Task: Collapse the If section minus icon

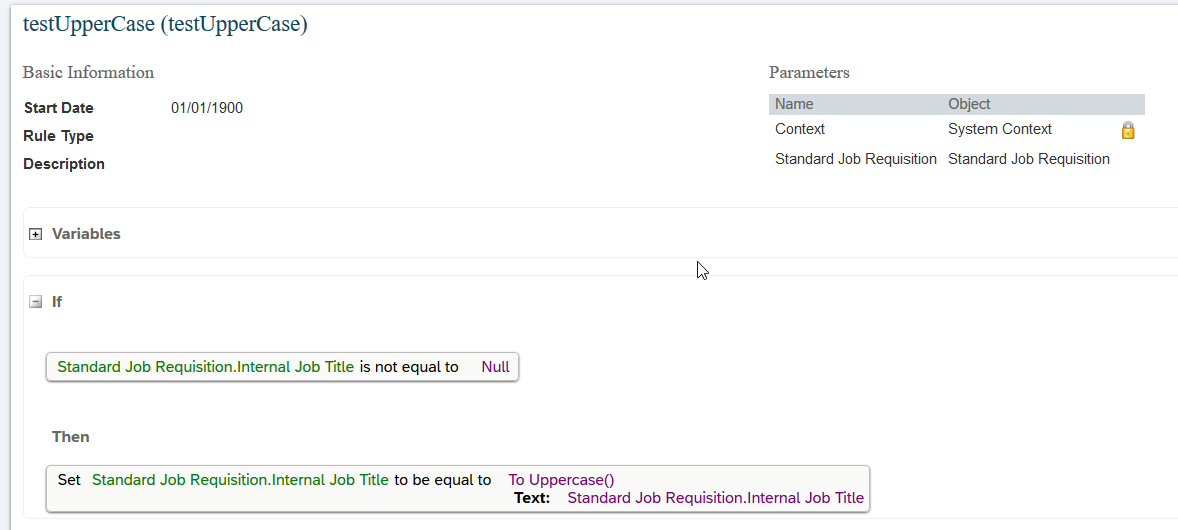Action: pos(35,302)
